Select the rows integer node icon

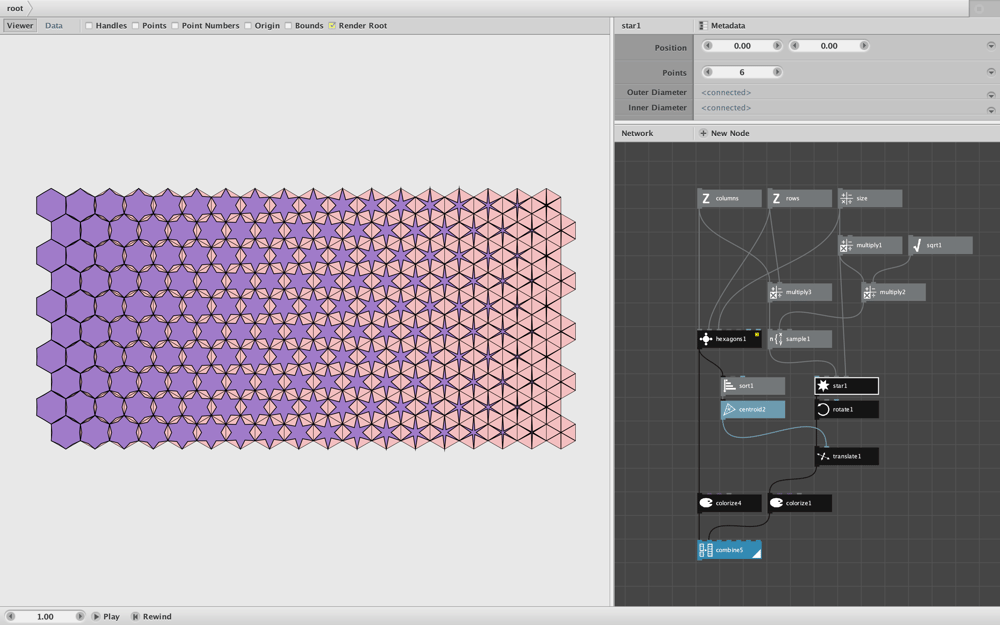coord(776,198)
